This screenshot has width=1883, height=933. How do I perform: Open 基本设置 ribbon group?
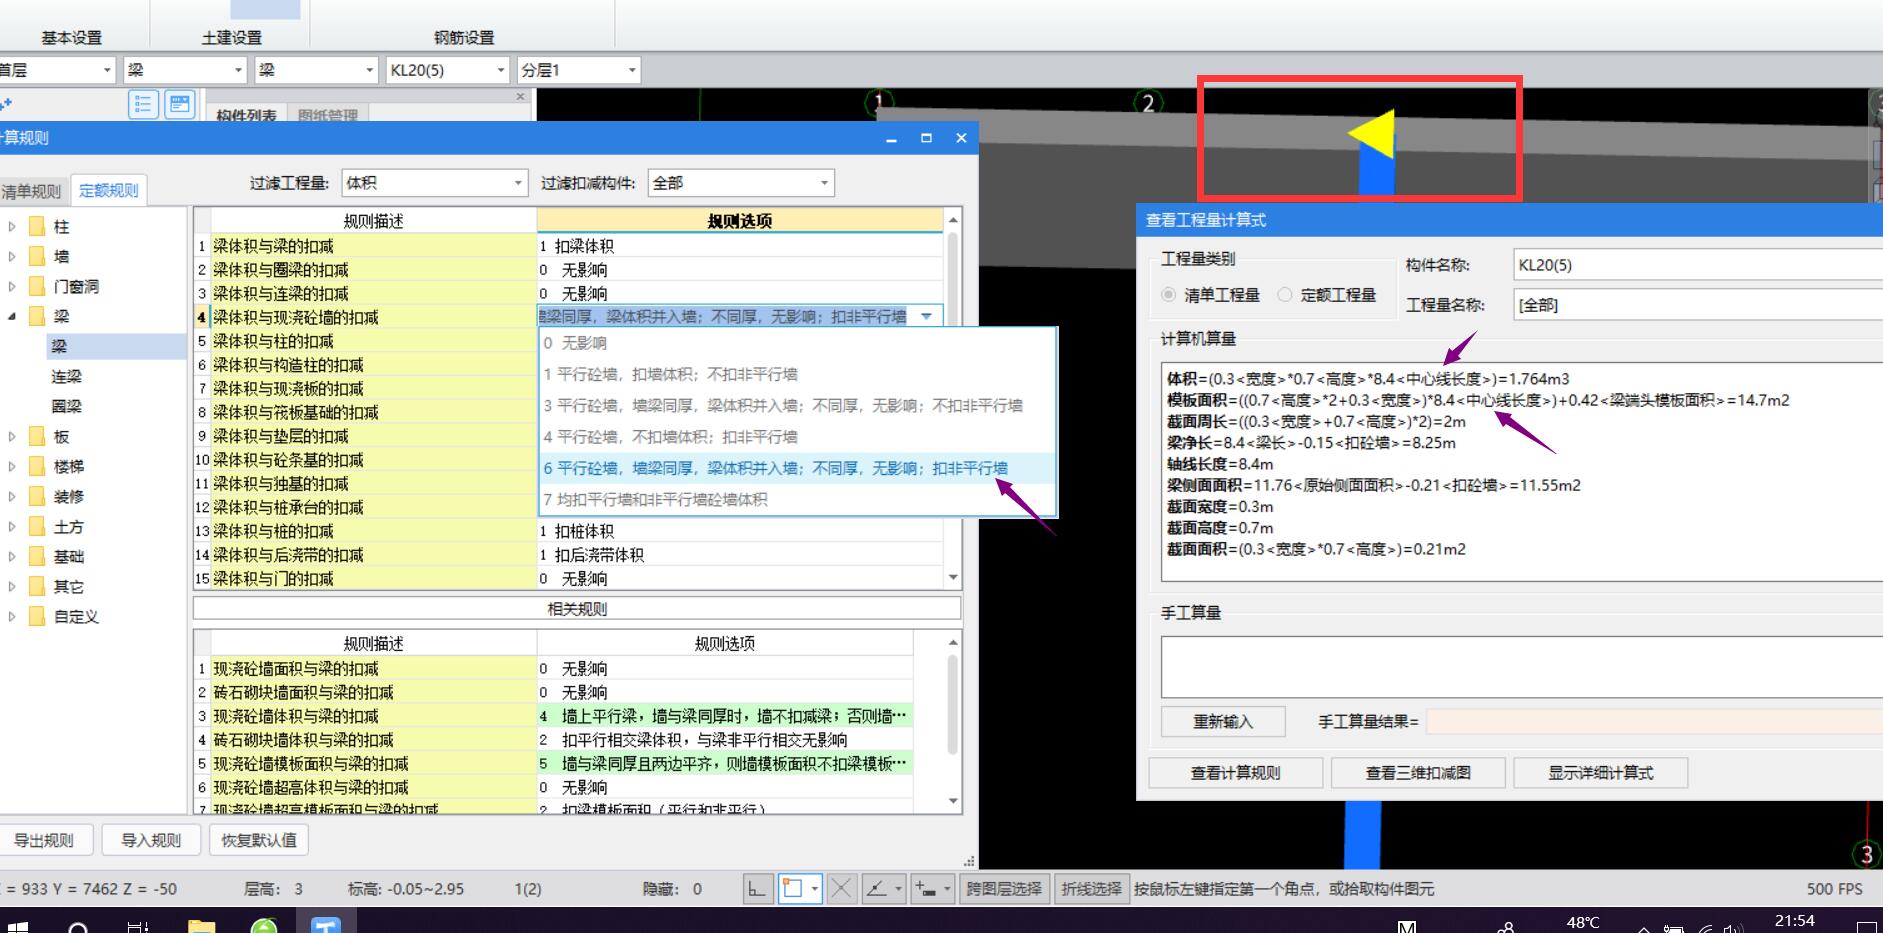72,37
